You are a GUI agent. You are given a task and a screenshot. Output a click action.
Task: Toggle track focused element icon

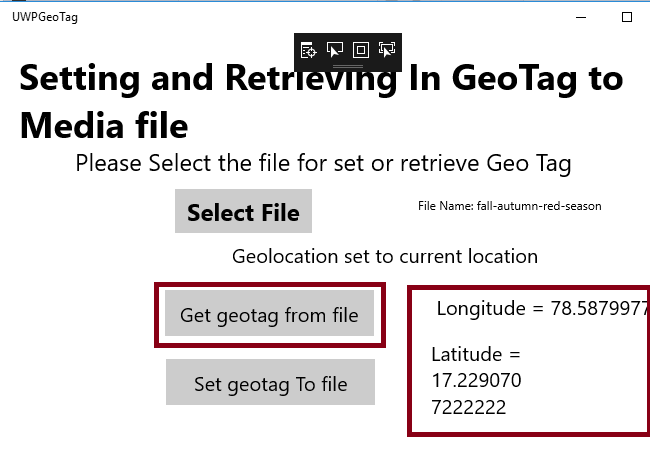[x=387, y=49]
